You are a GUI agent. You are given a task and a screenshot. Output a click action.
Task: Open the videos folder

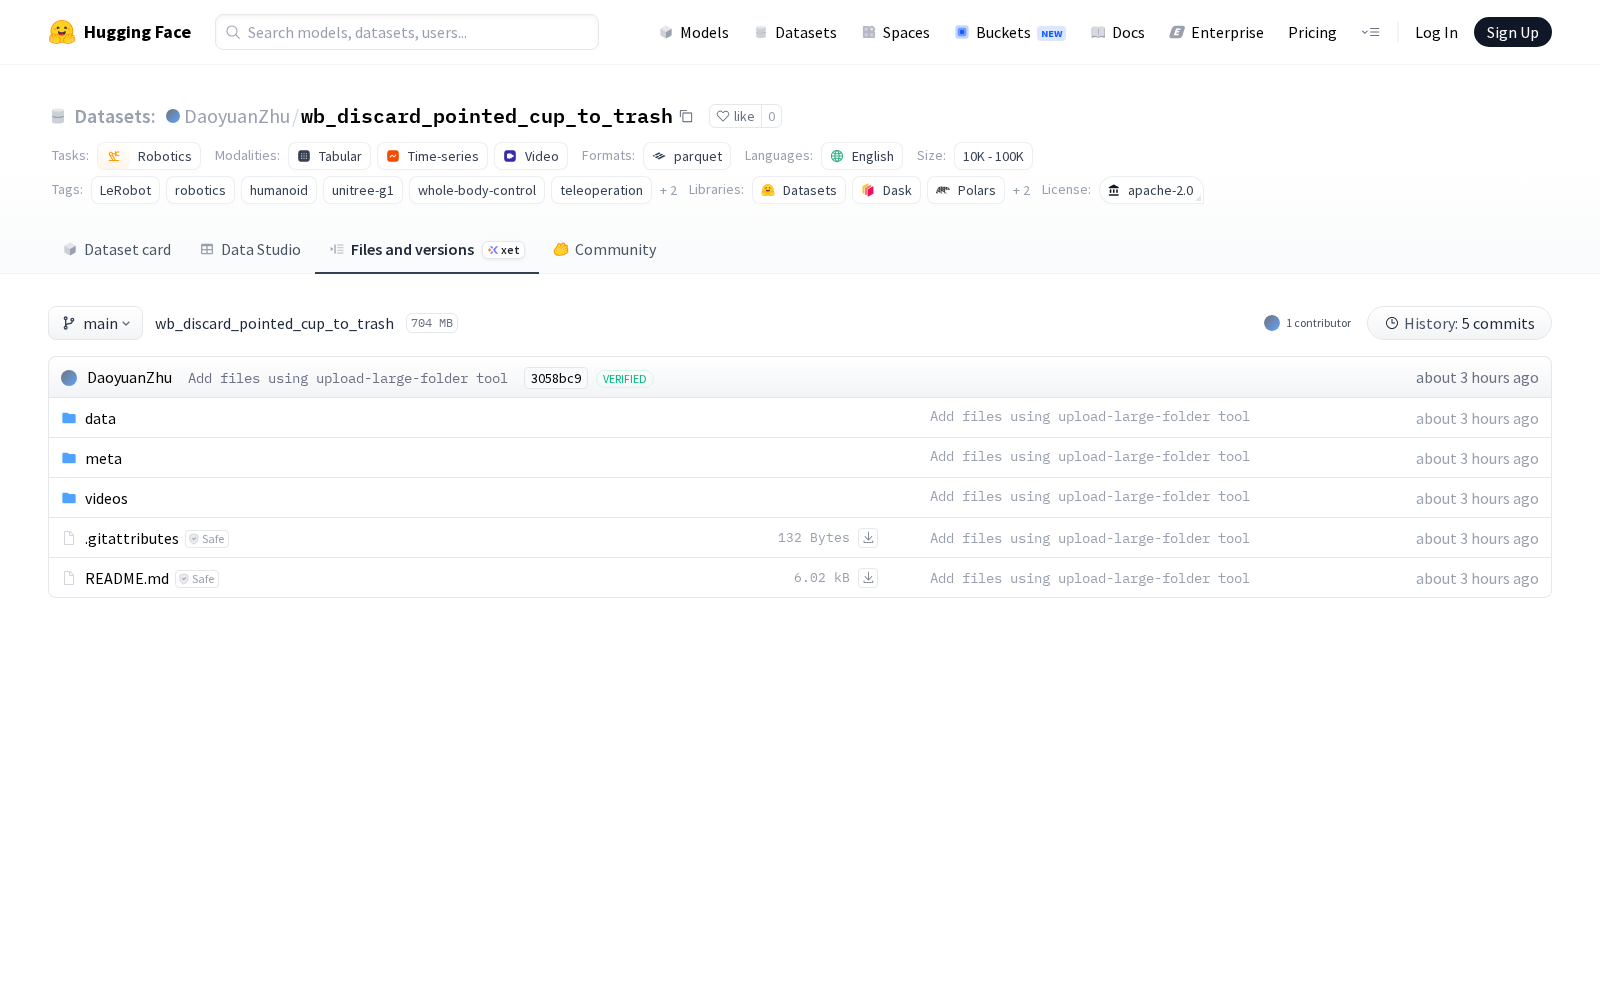(106, 498)
